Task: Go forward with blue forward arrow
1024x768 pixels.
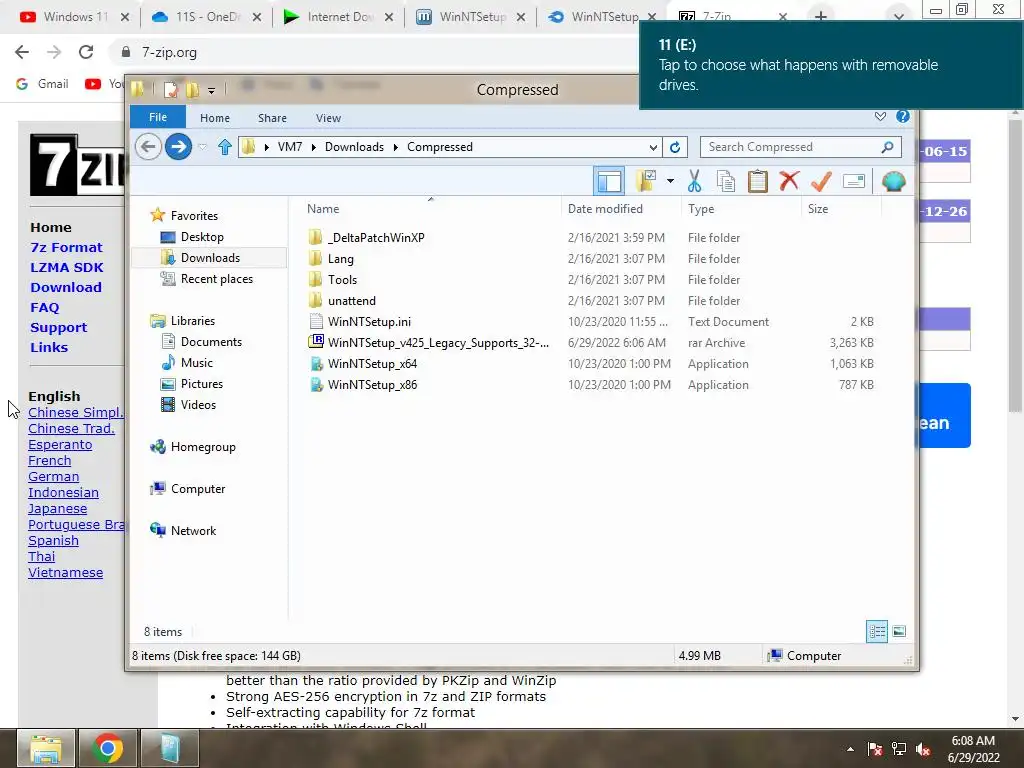Action: 178,146
